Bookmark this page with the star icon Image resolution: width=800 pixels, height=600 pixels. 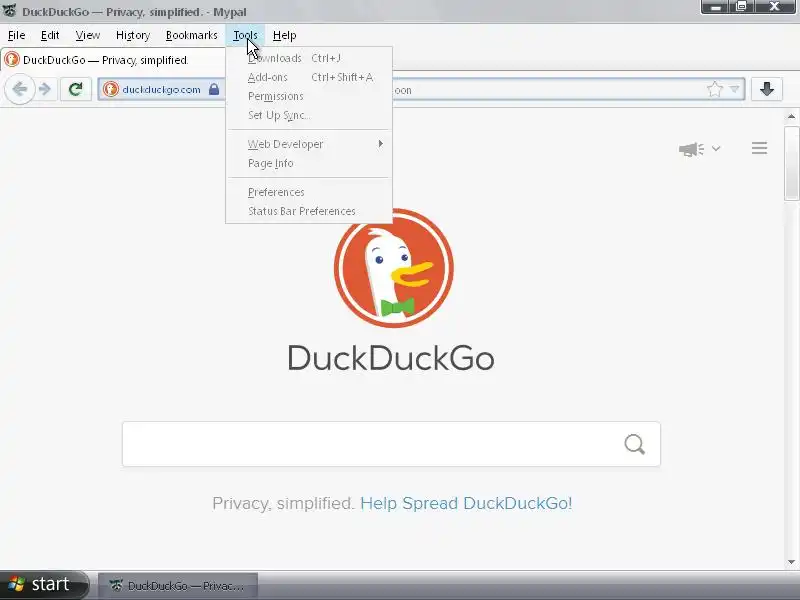715,89
